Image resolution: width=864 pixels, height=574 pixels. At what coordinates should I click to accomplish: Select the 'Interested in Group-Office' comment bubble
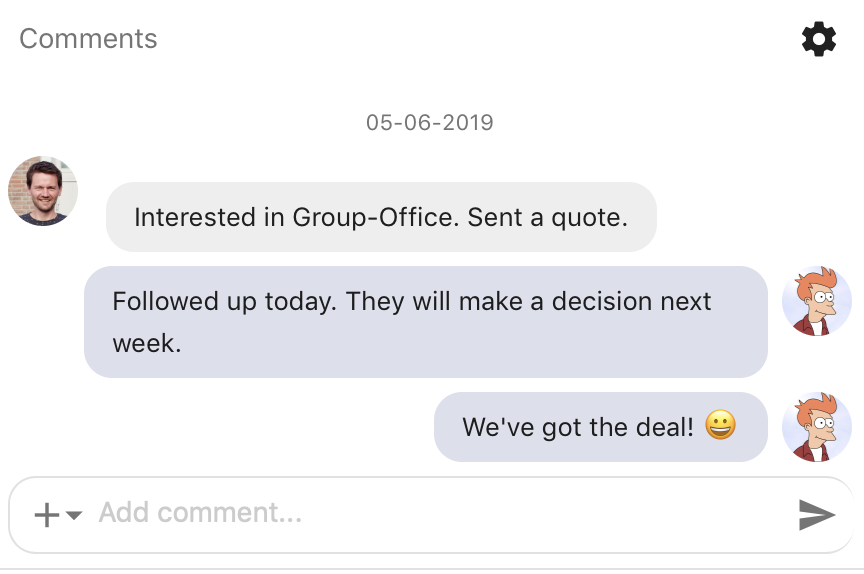[381, 217]
